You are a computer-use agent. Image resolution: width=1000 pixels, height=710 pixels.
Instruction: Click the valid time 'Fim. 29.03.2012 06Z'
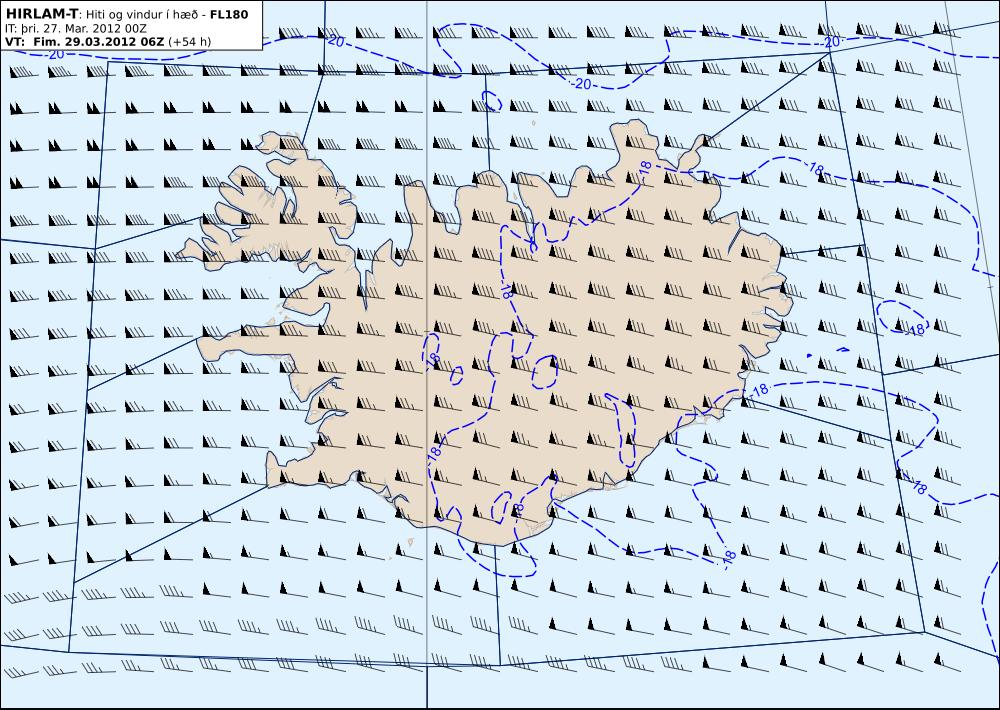click(98, 42)
